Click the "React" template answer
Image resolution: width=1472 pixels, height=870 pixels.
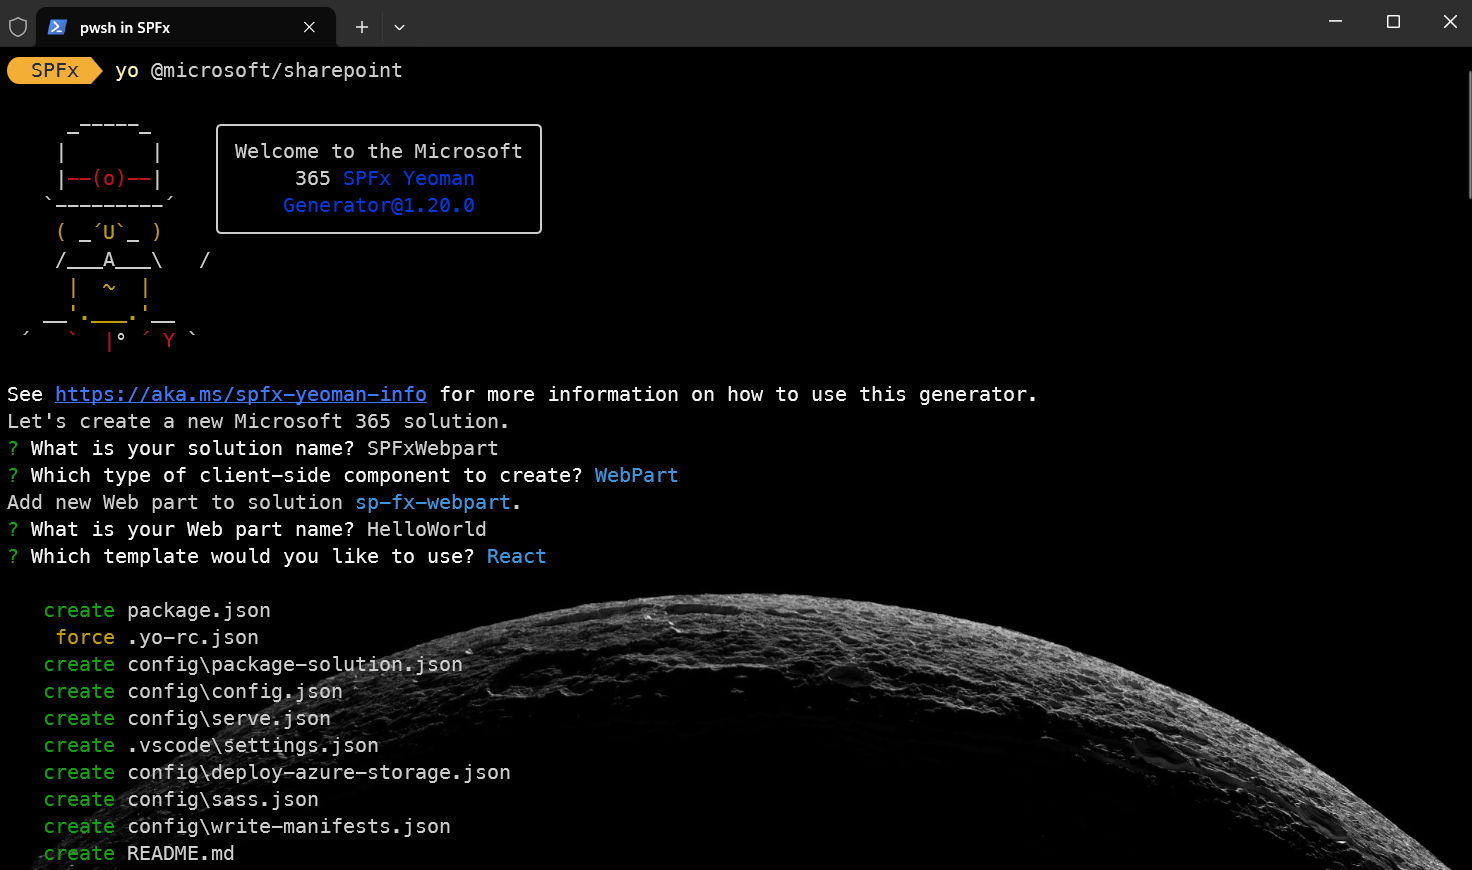coord(516,557)
